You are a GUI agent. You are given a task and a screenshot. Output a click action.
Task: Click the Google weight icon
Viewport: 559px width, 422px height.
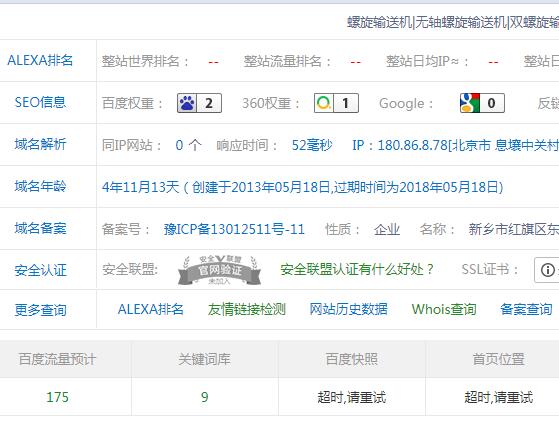coord(470,103)
